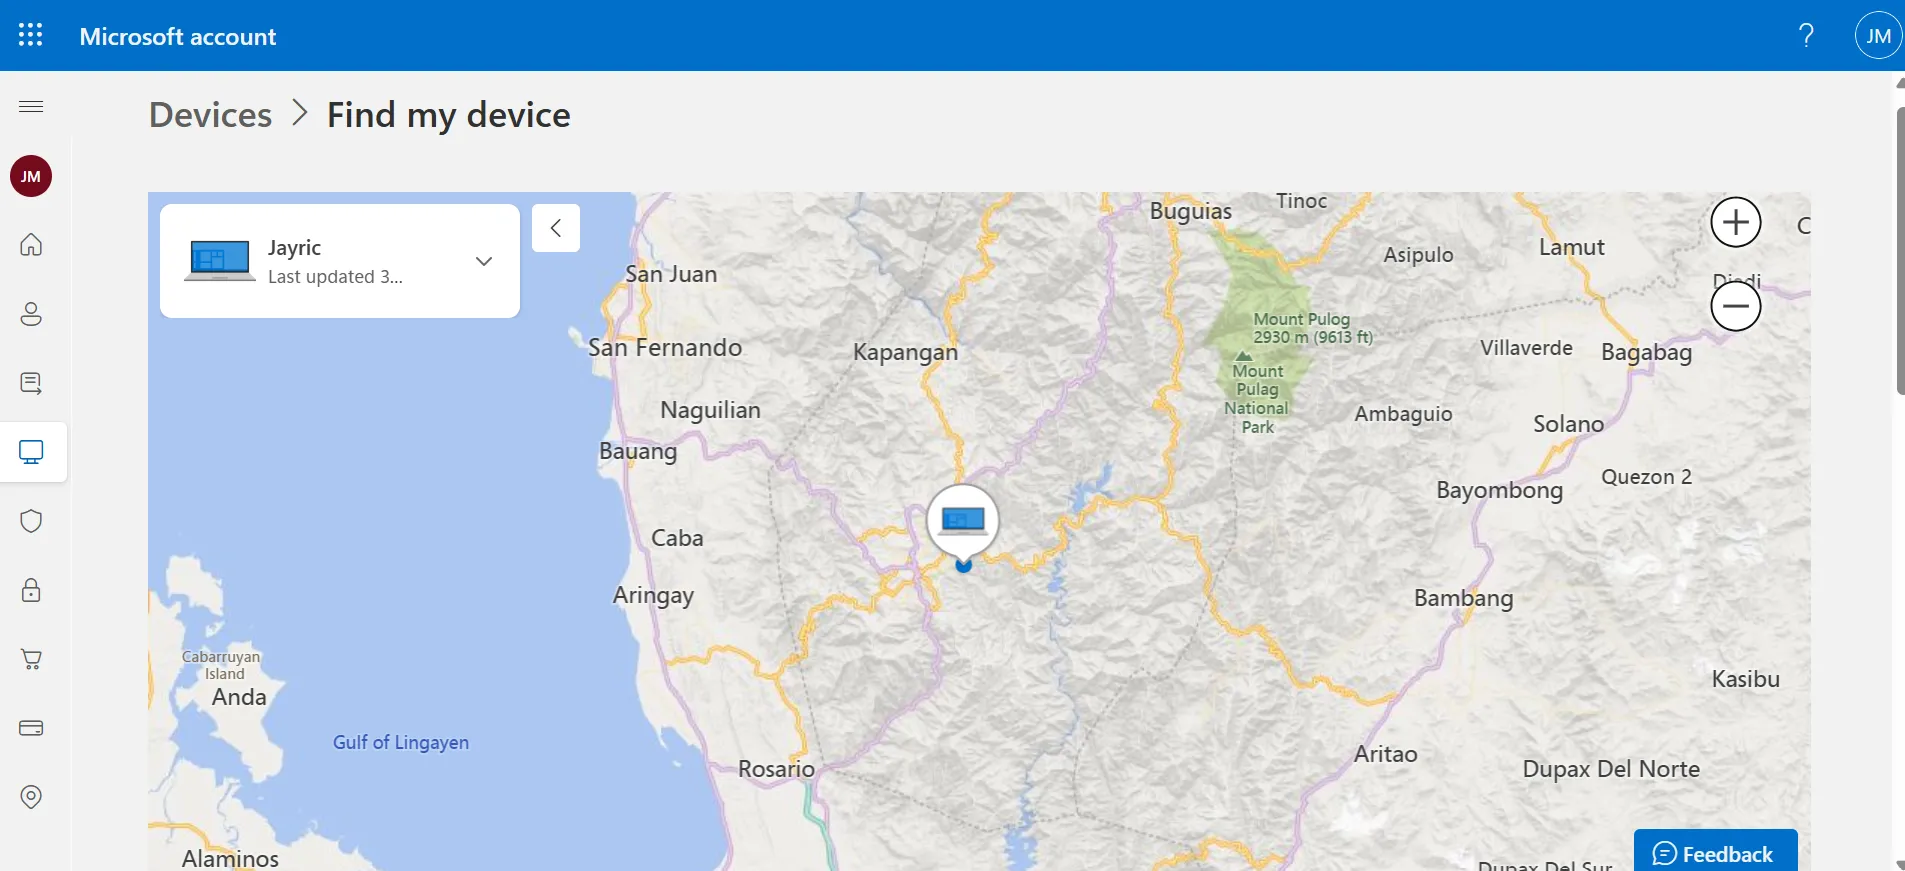Go to the Home sidebar icon

coord(31,244)
